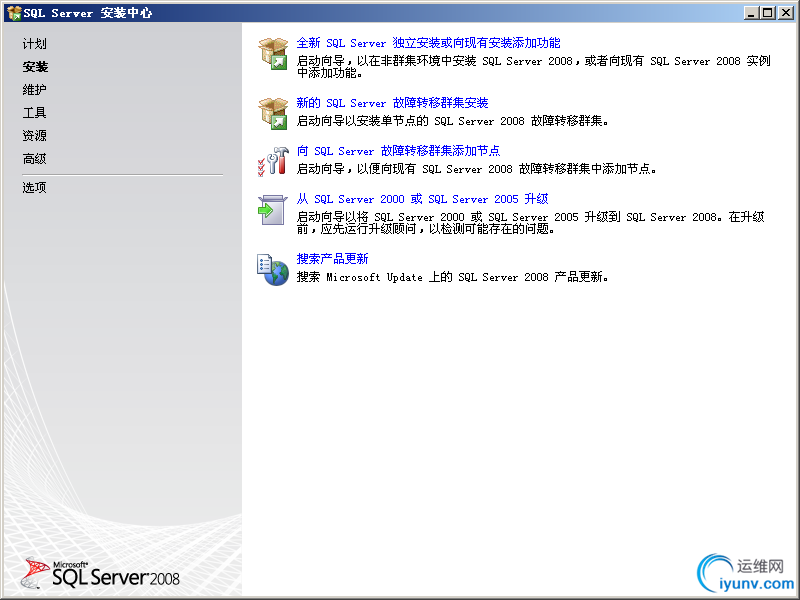800x600 pixels.
Task: Close the SQL Server 安装中心 window
Action: (x=786, y=13)
